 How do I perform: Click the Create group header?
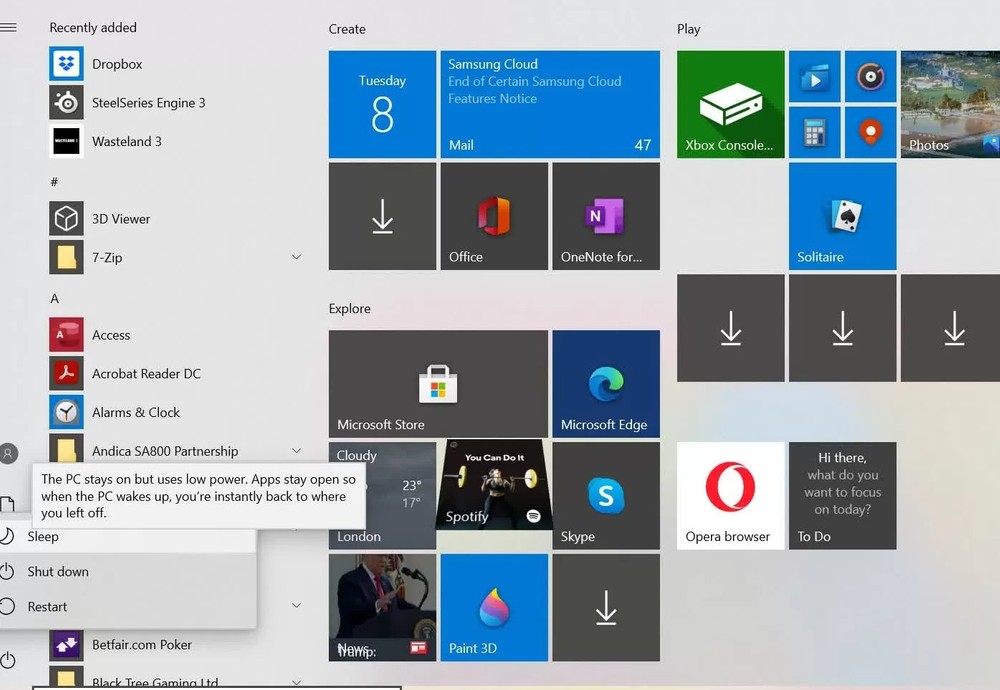[347, 29]
